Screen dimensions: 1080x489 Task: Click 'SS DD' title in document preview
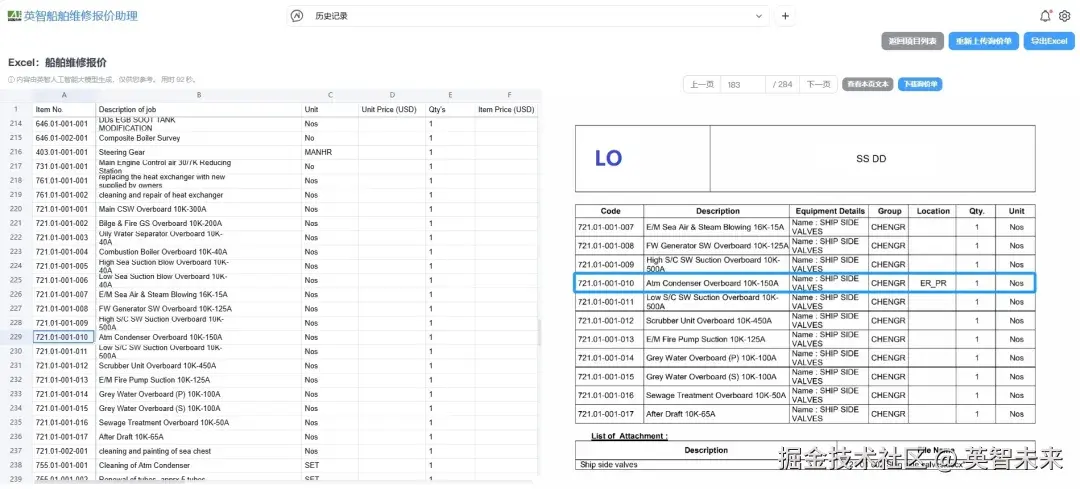[x=871, y=159]
